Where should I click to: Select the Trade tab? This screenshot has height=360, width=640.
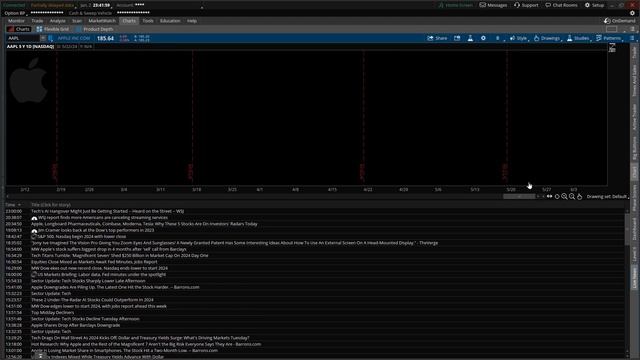(x=37, y=20)
